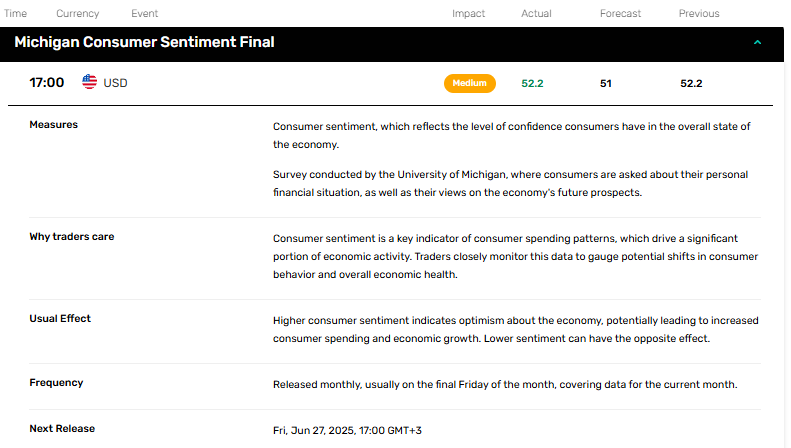This screenshot has height=448, width=791.
Task: Click the actual value 52.2 in green
Action: [x=532, y=84]
